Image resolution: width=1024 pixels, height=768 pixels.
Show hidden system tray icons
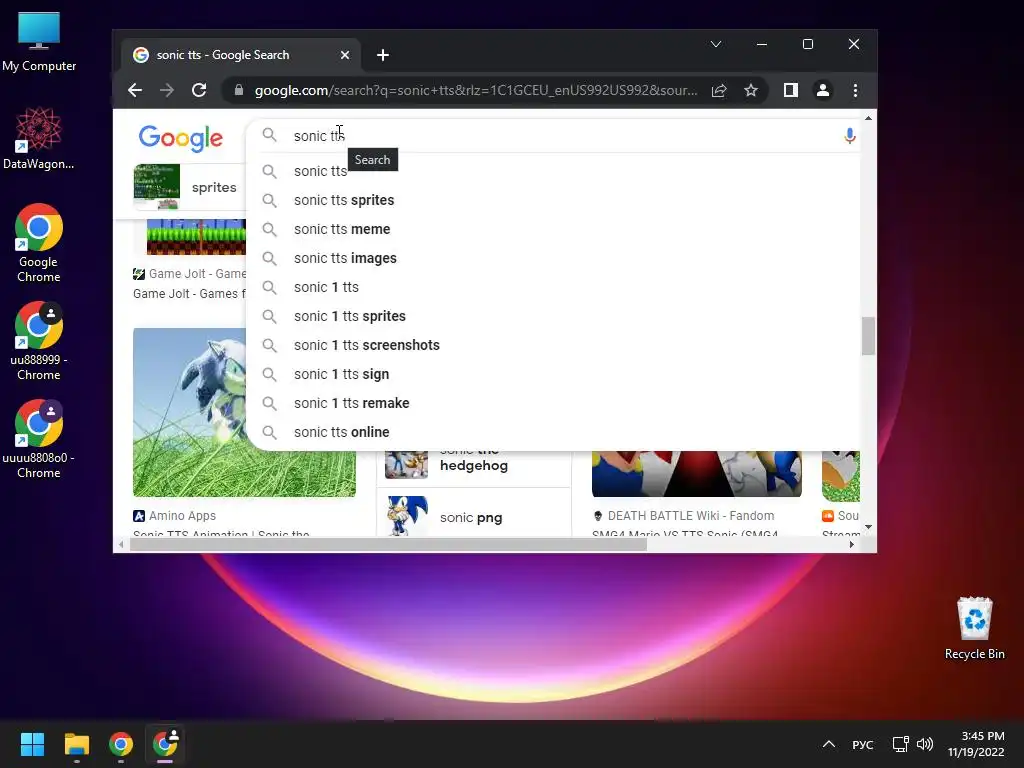pos(829,744)
